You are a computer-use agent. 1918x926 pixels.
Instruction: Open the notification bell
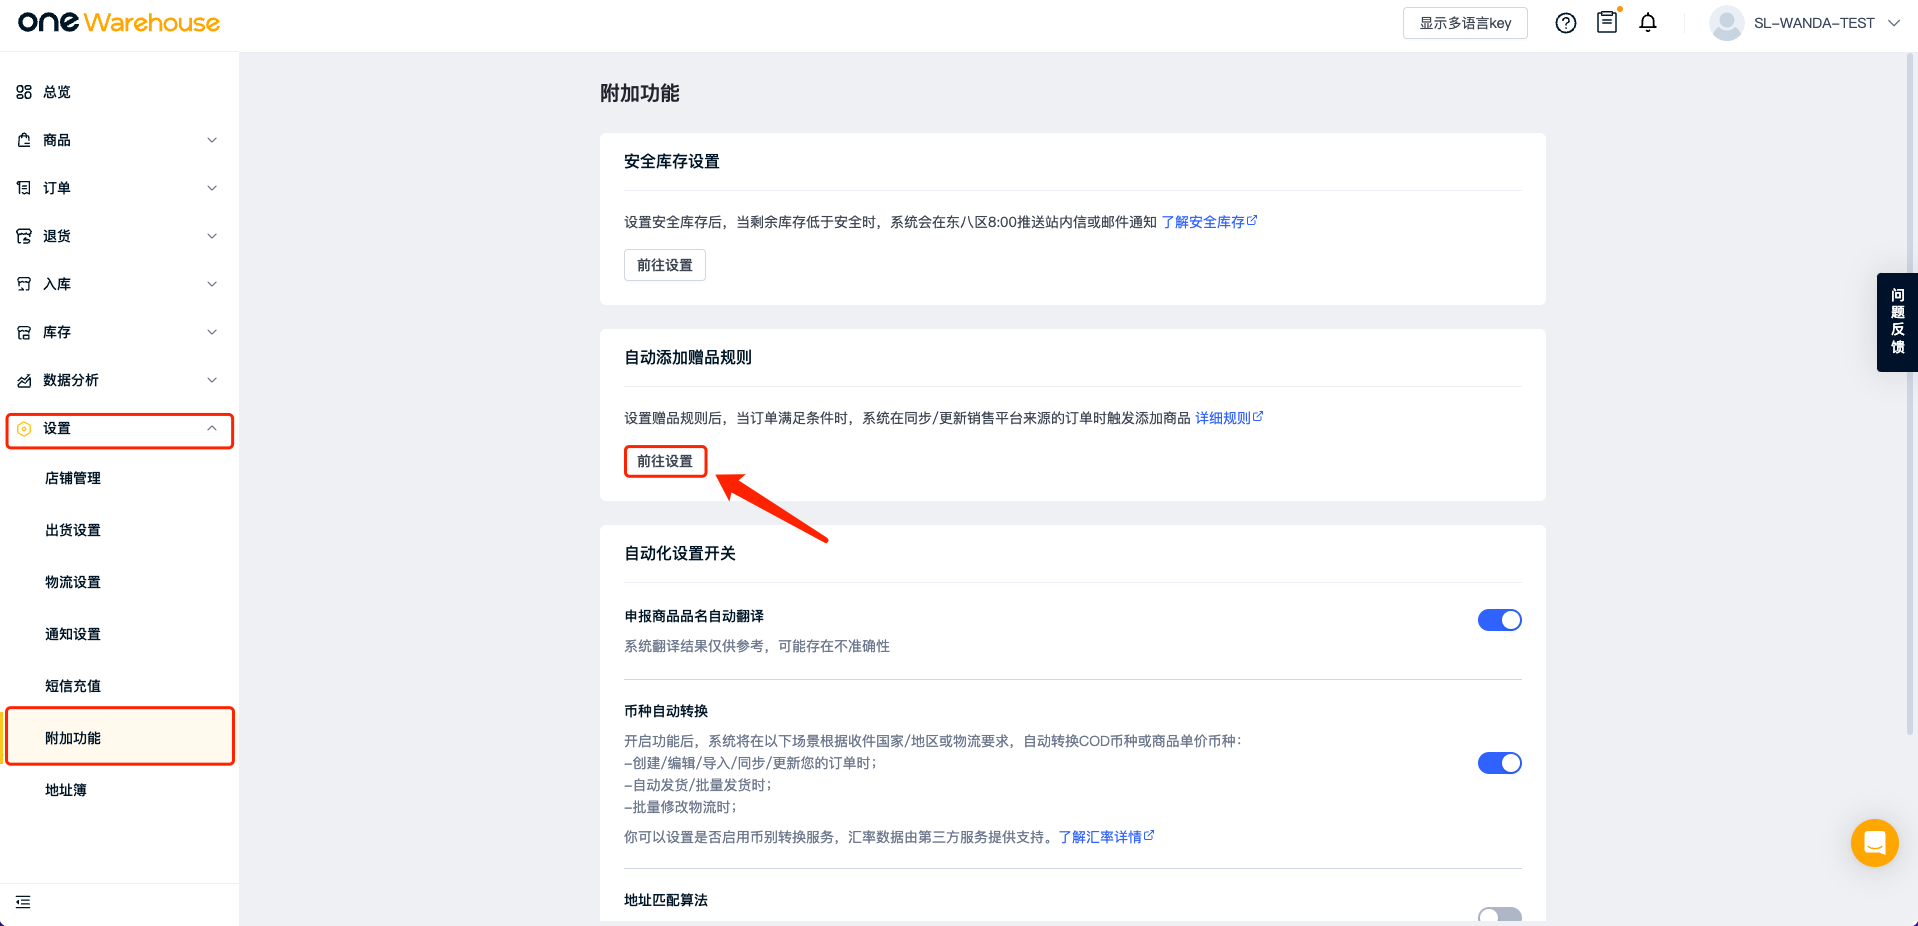(1648, 23)
